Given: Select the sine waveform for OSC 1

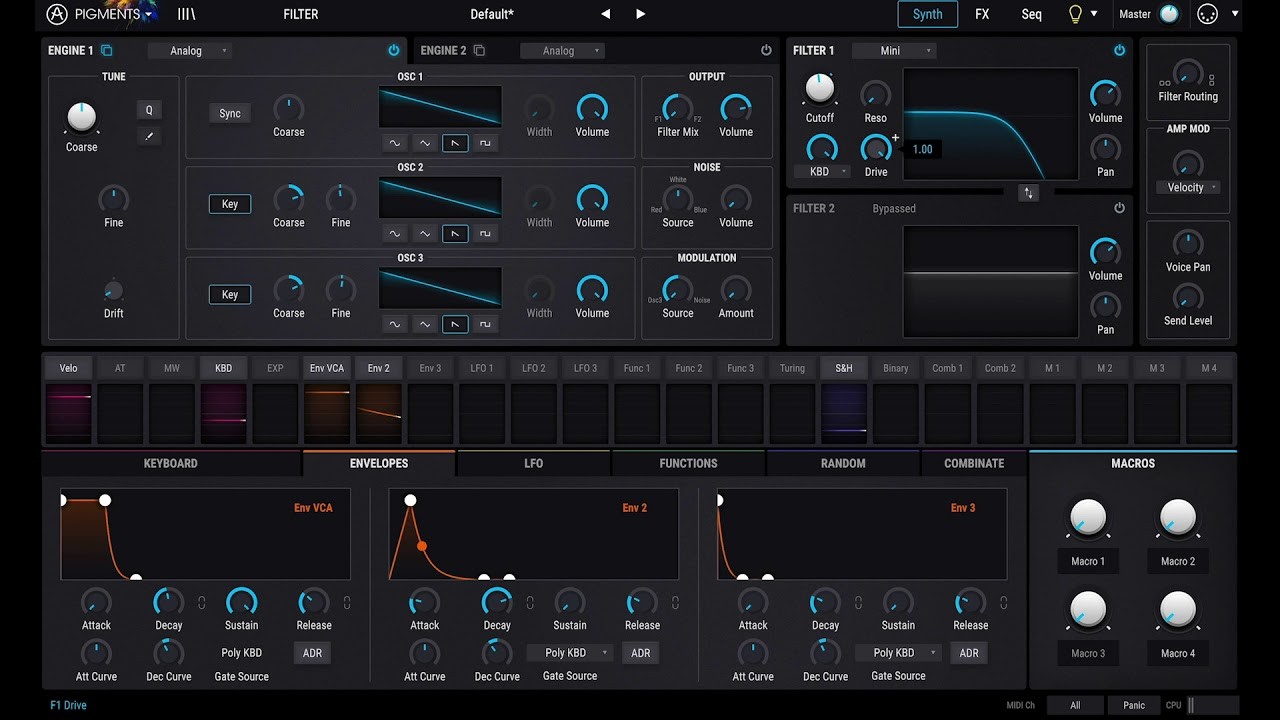Looking at the screenshot, I should 395,143.
